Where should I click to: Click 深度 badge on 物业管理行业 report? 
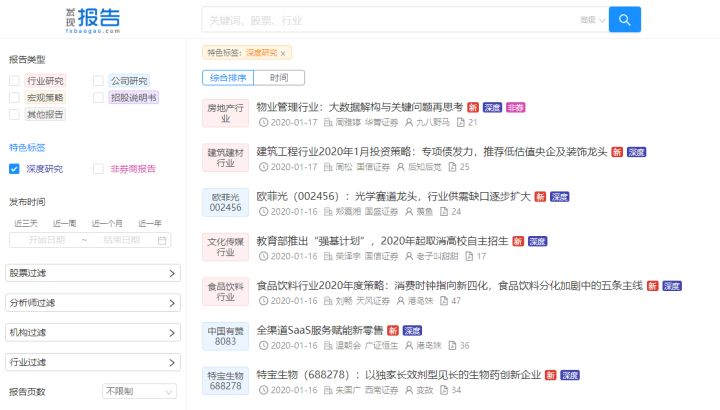492,107
